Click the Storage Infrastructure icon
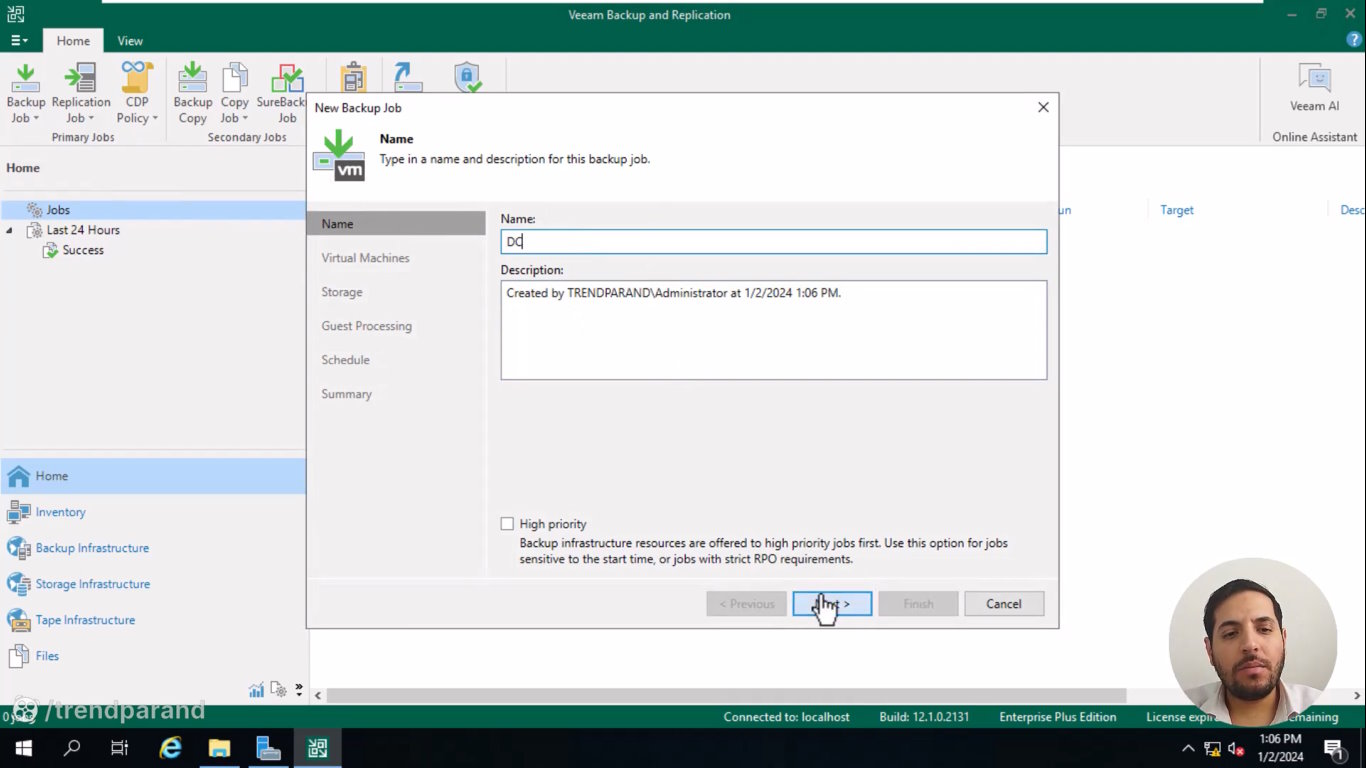 pyautogui.click(x=19, y=584)
